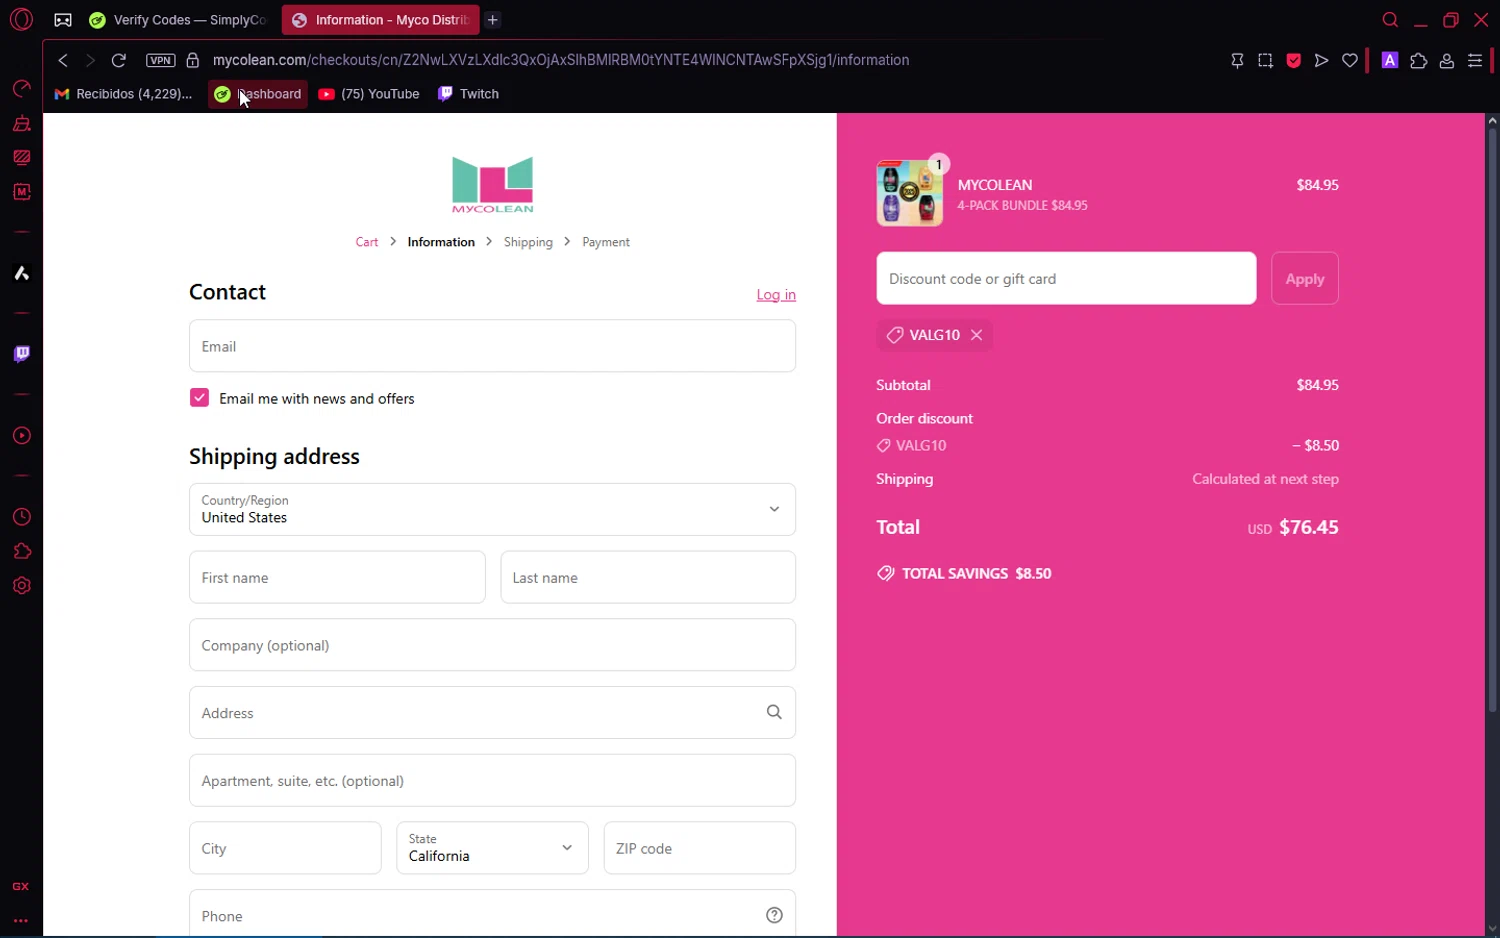Switch to Verify Codes SimplyCodes tab
Screen dimensions: 1500x938
(178, 20)
